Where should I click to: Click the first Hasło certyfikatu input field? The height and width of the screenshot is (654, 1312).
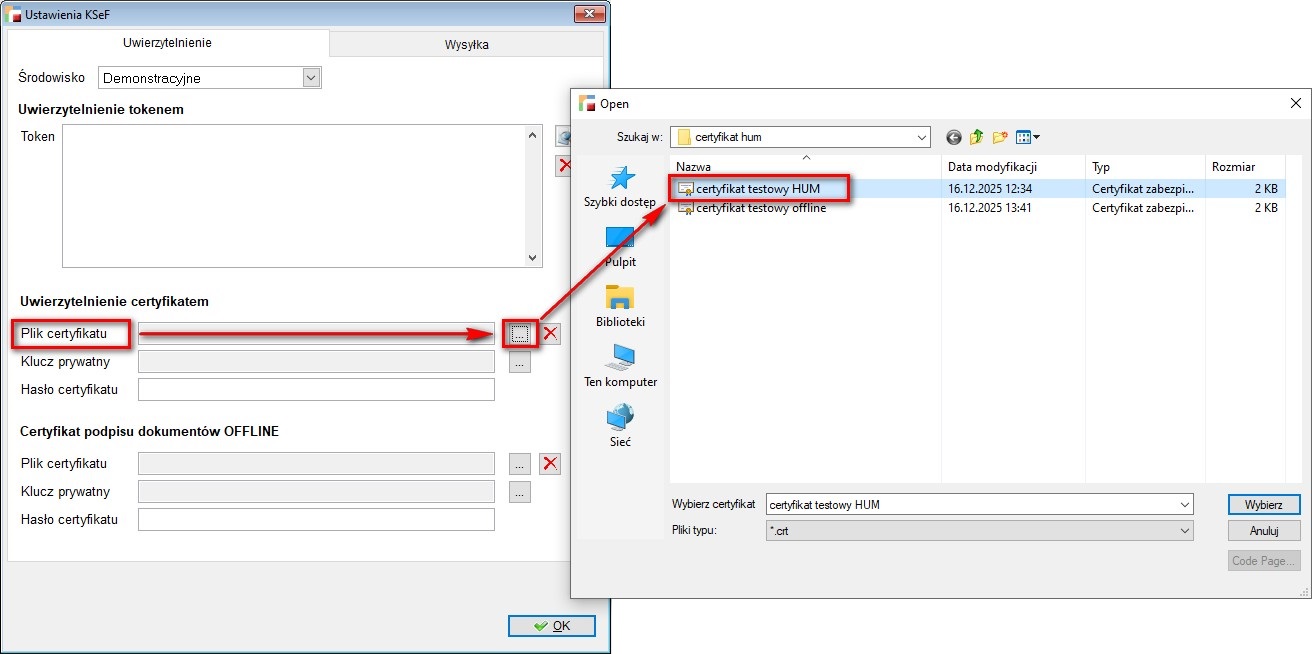(x=316, y=390)
